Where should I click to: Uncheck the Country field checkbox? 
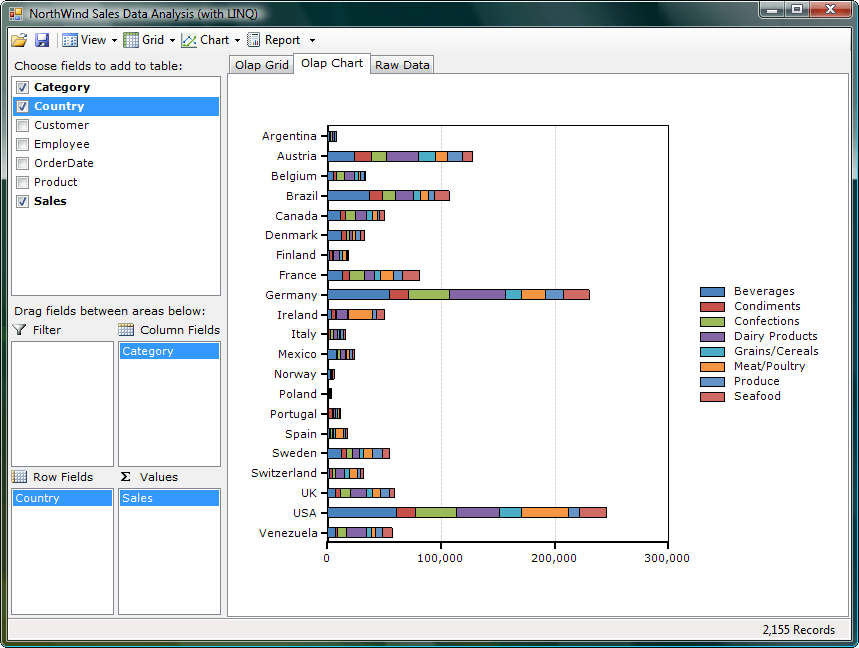22,106
